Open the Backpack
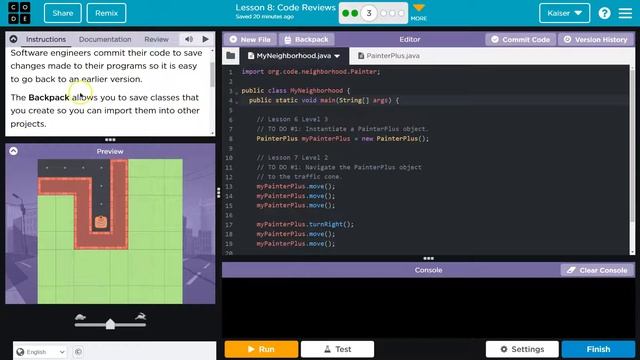The image size is (640, 360). point(307,40)
